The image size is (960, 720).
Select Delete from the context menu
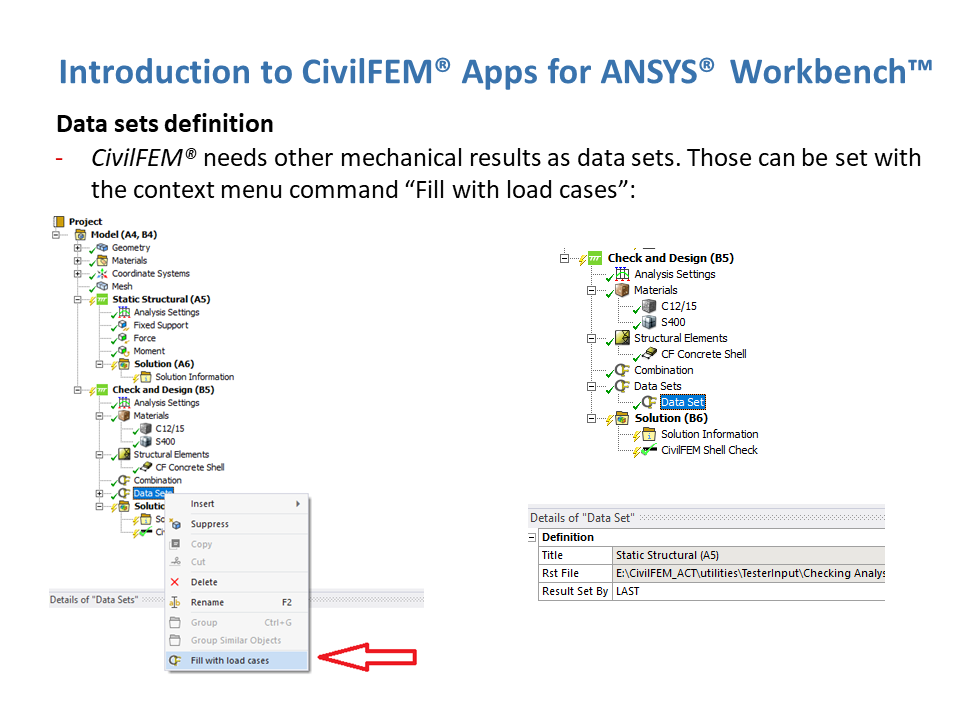pos(204,582)
